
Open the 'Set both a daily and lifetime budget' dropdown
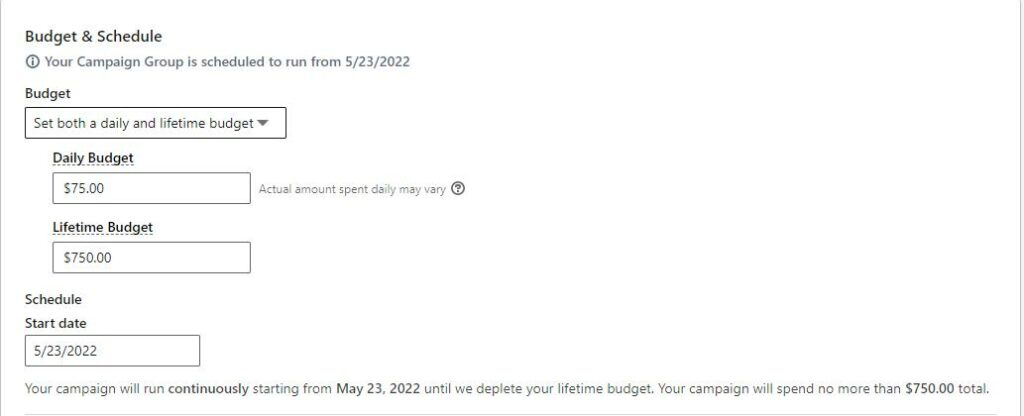pos(155,123)
